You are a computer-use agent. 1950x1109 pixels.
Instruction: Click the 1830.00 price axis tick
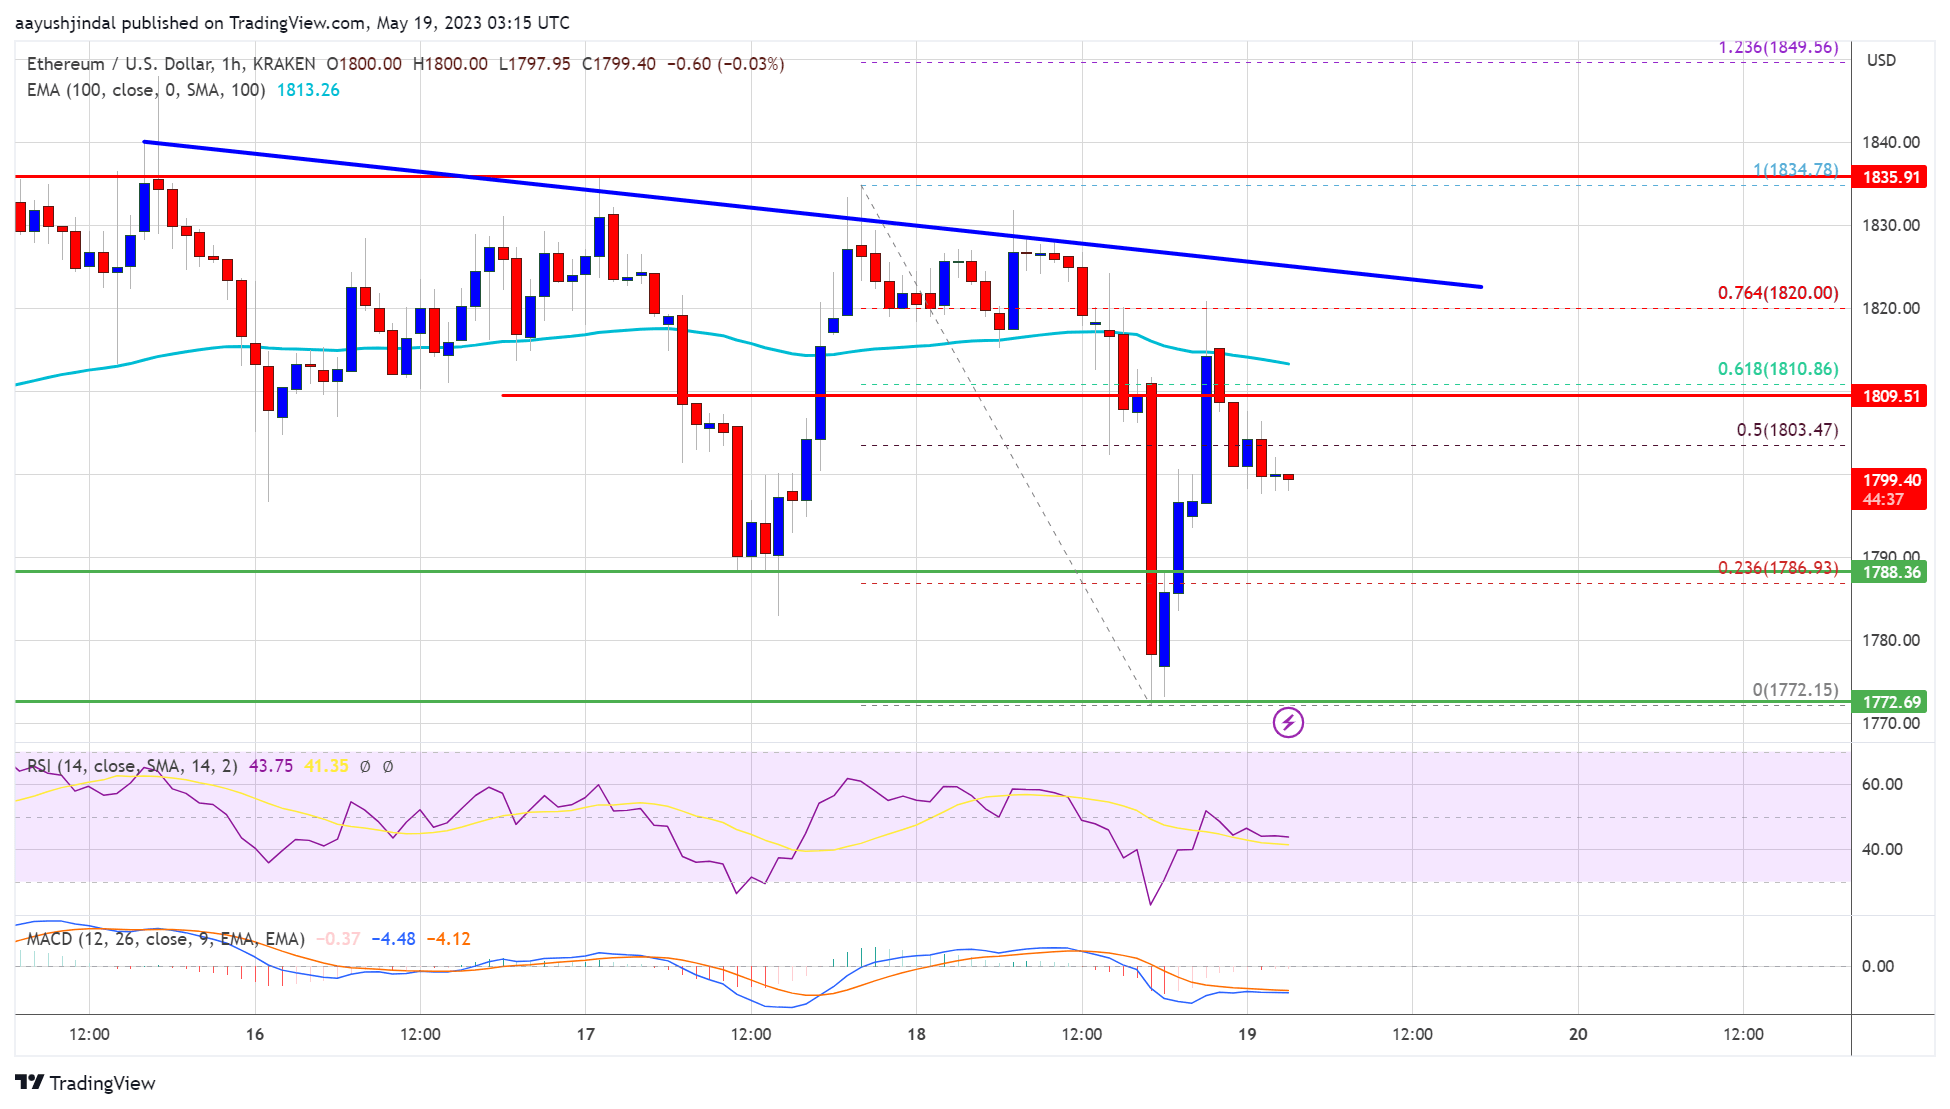[1890, 225]
